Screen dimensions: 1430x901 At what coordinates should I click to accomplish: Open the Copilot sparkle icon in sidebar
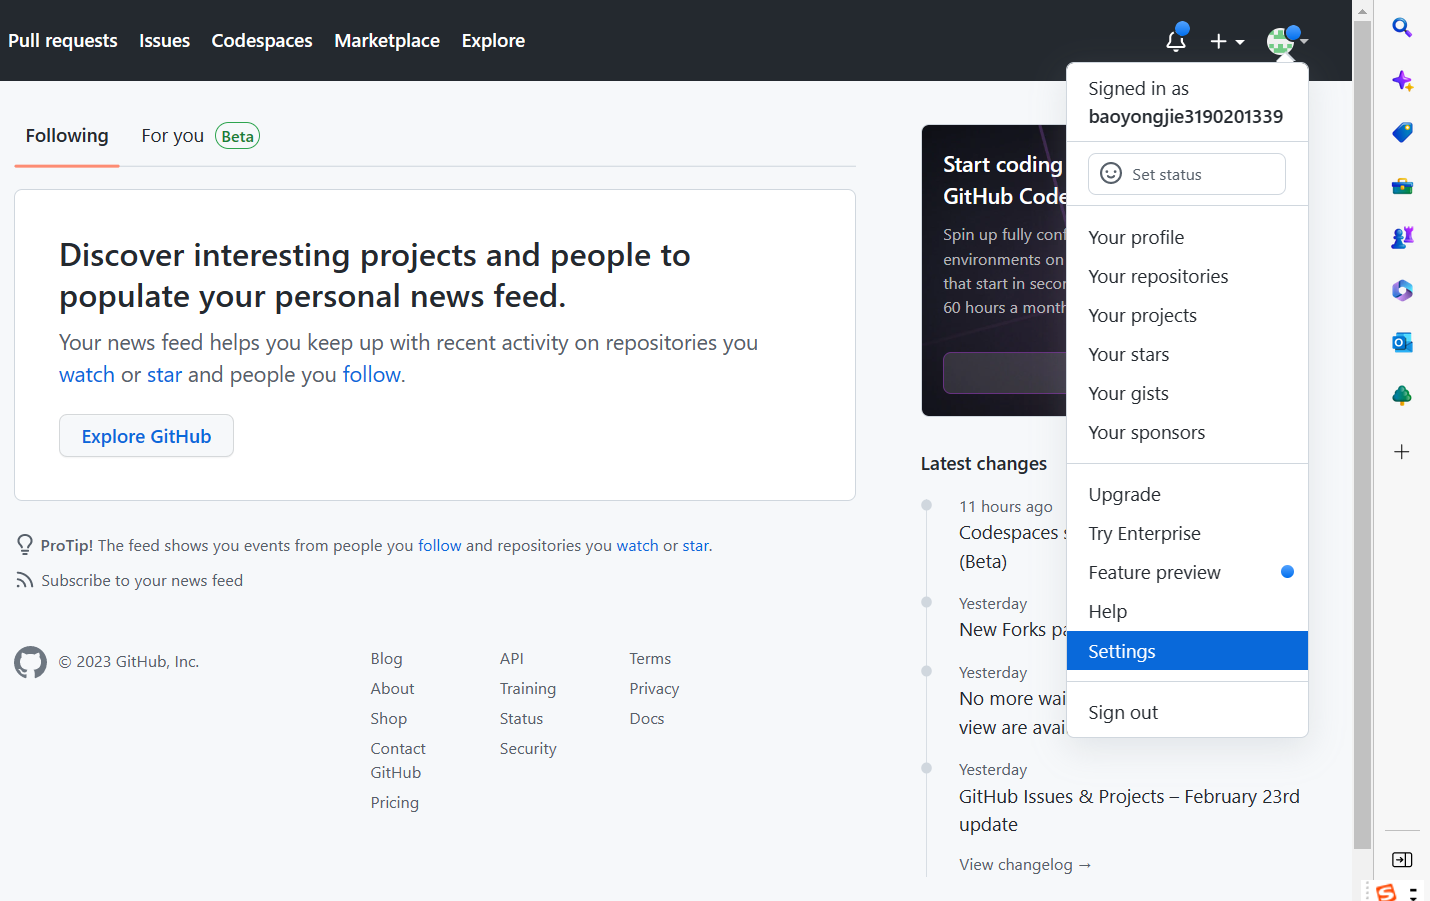point(1402,81)
